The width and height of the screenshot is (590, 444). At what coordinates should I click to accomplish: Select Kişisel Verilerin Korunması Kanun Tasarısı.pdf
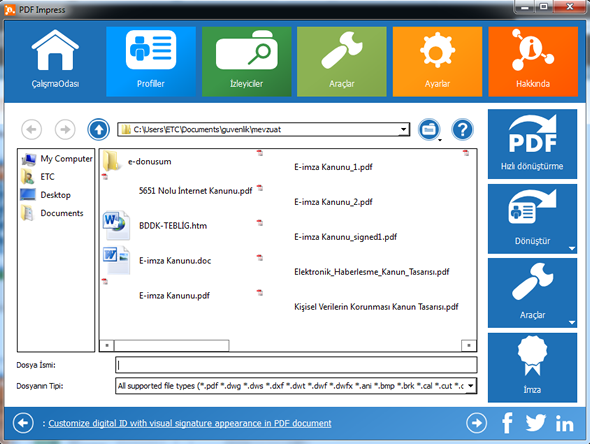tap(376, 307)
